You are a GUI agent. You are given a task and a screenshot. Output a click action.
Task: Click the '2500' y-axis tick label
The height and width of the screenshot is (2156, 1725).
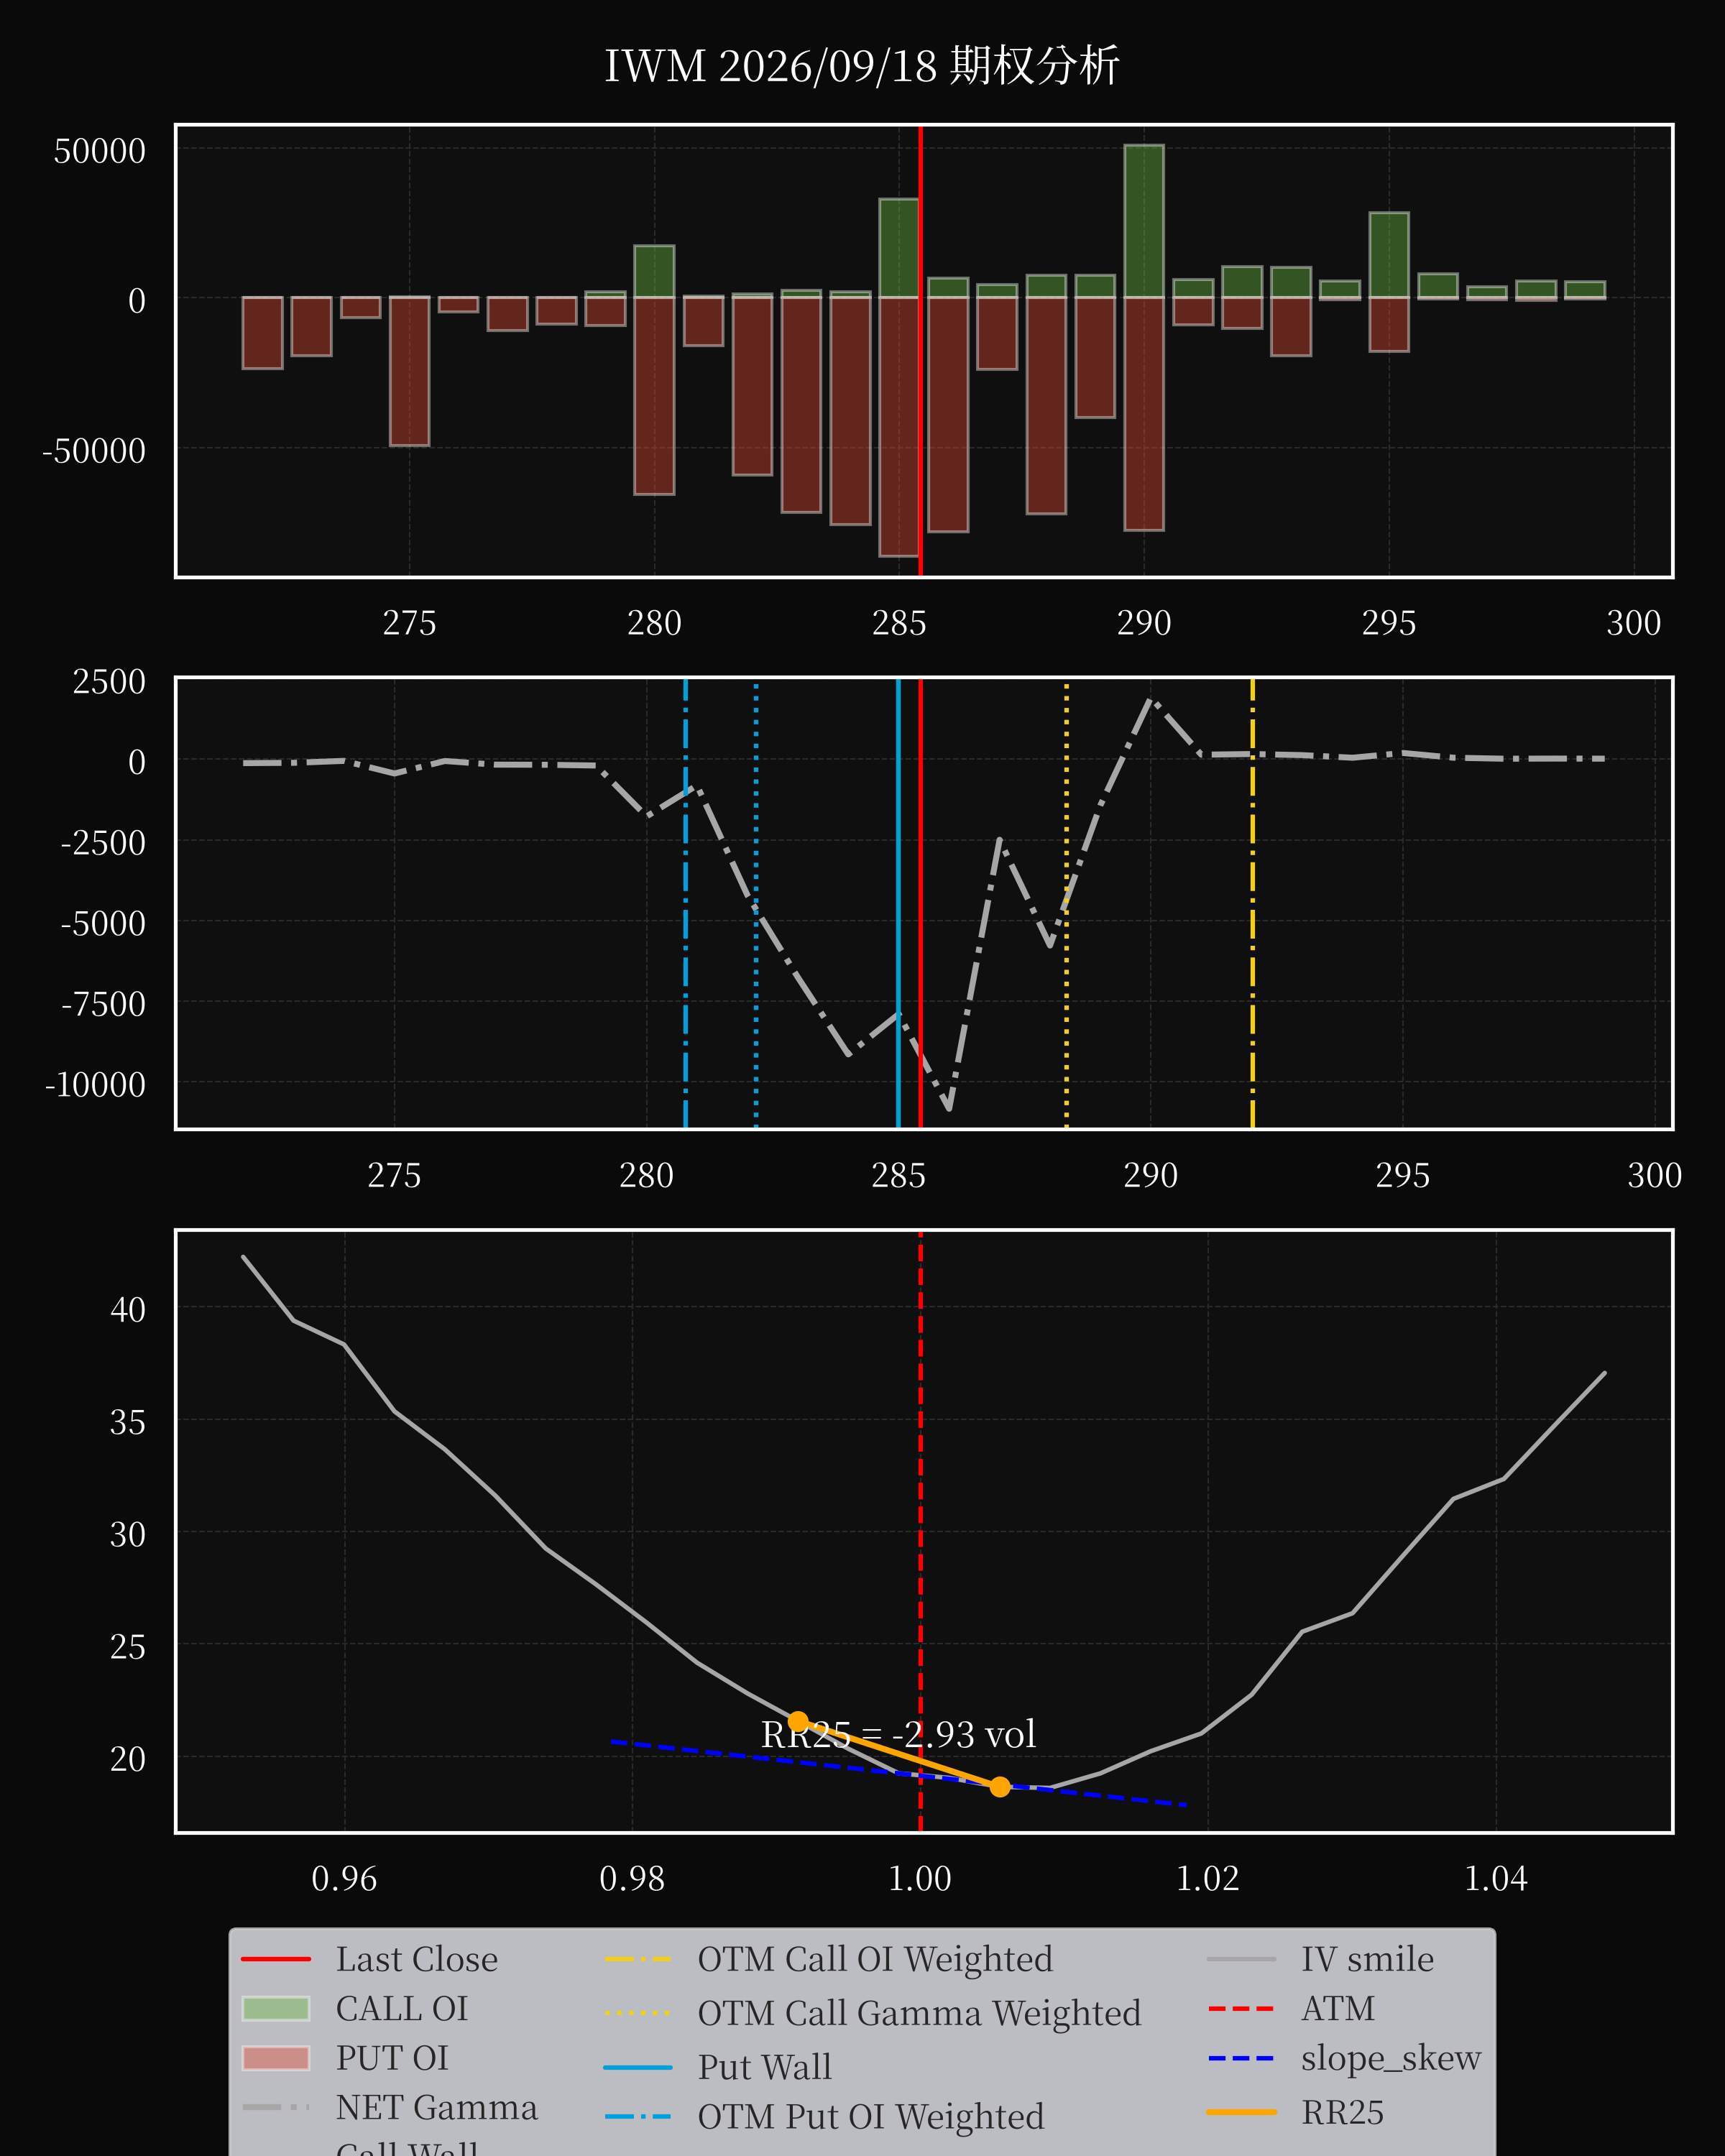pyautogui.click(x=109, y=682)
